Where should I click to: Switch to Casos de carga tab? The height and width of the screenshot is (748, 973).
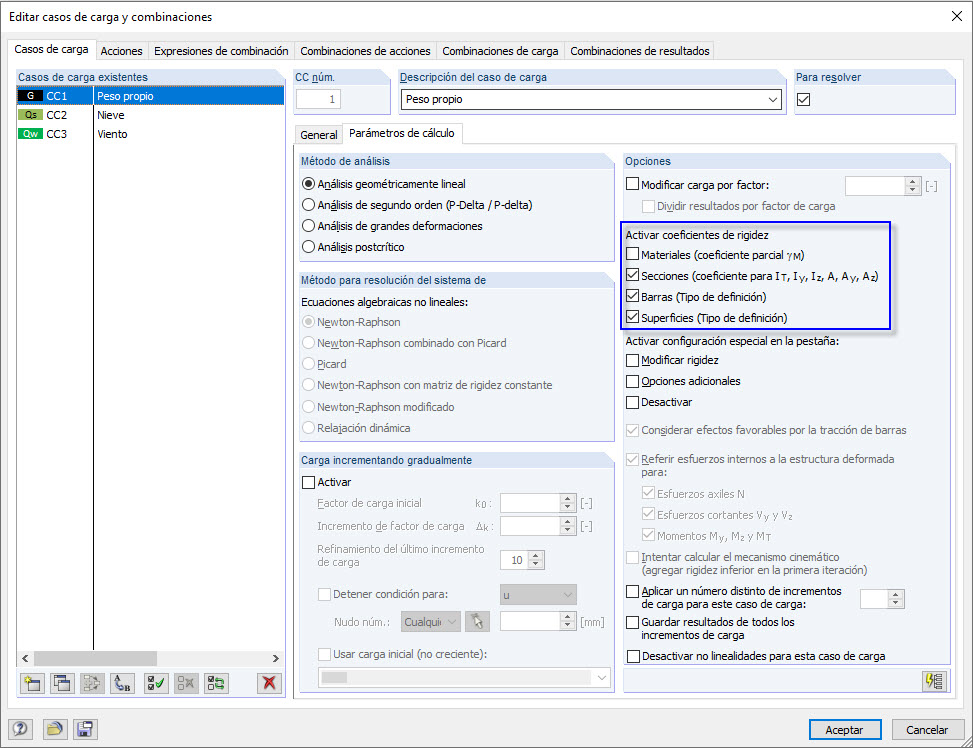coord(52,49)
